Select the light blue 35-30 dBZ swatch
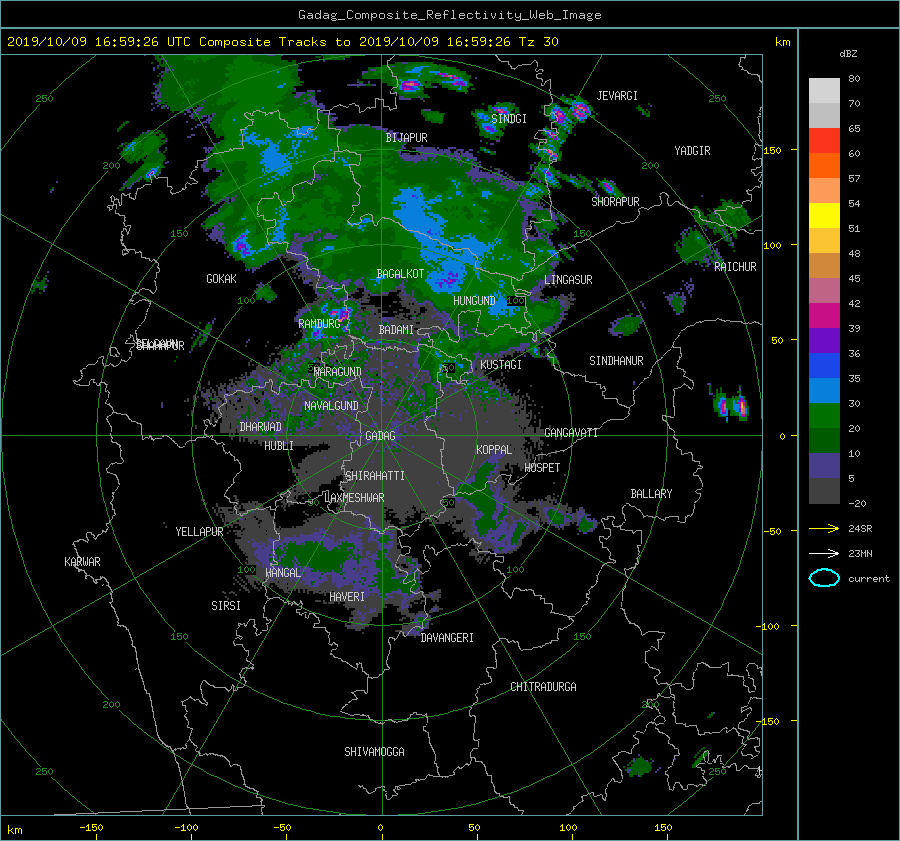 tap(824, 391)
